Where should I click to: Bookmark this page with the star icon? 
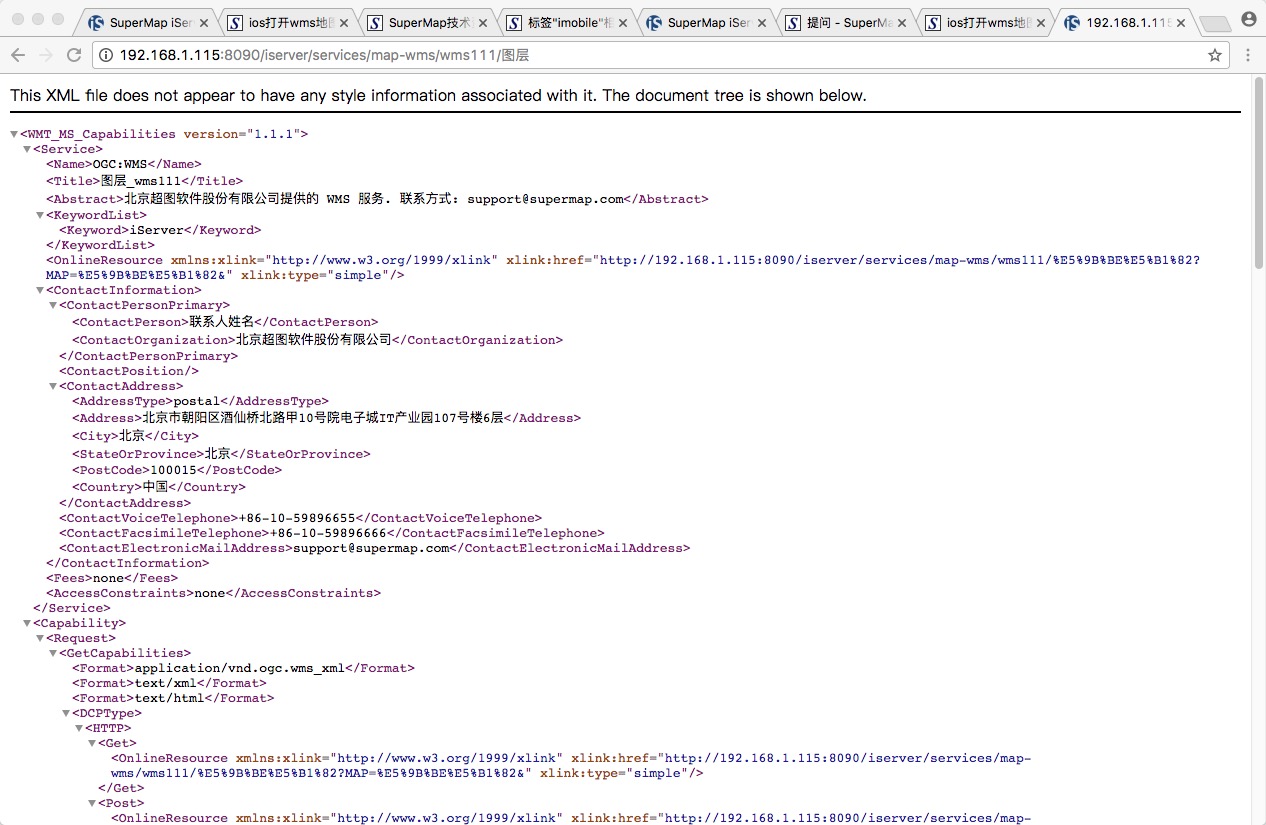pos(1215,56)
